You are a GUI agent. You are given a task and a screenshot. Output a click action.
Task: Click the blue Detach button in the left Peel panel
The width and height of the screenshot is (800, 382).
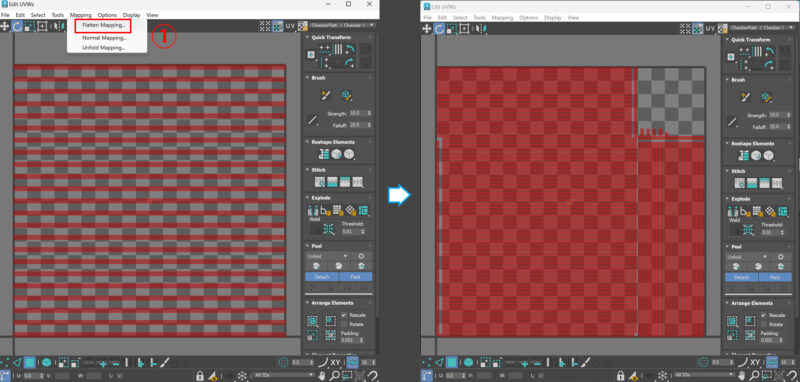click(x=322, y=276)
